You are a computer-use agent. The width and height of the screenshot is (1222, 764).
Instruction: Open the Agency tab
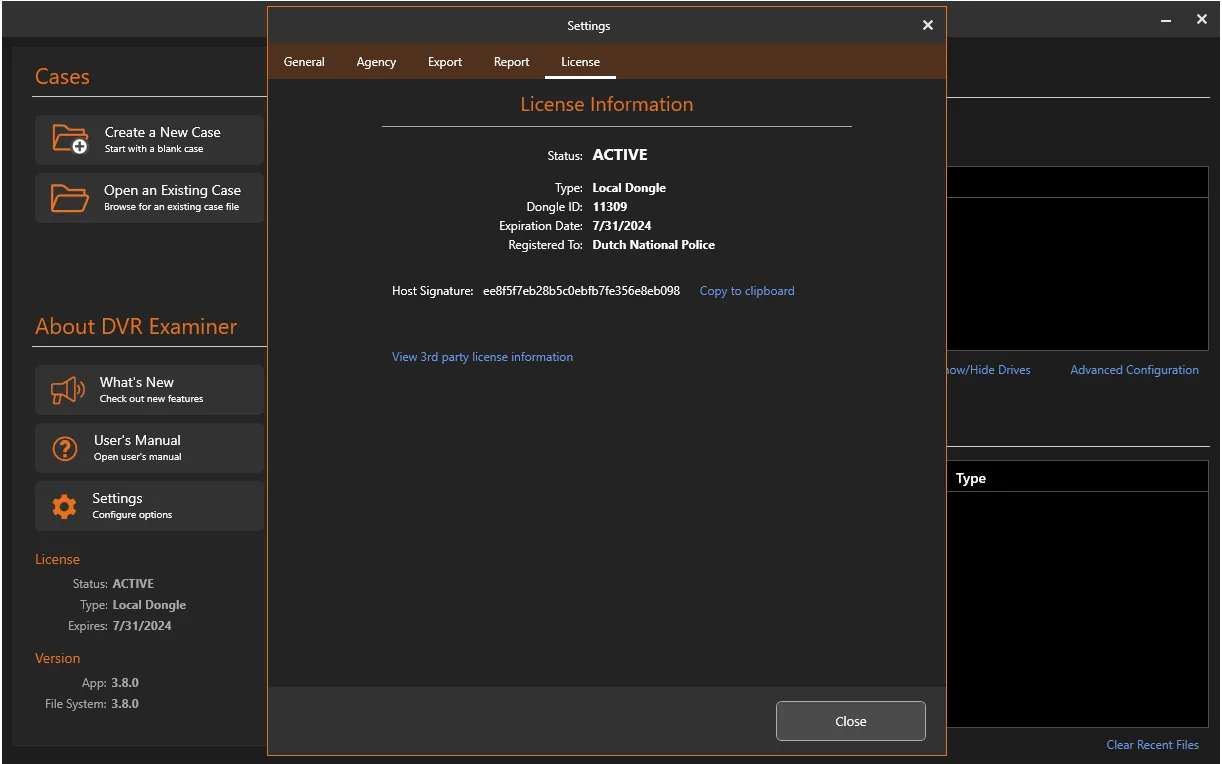376,62
